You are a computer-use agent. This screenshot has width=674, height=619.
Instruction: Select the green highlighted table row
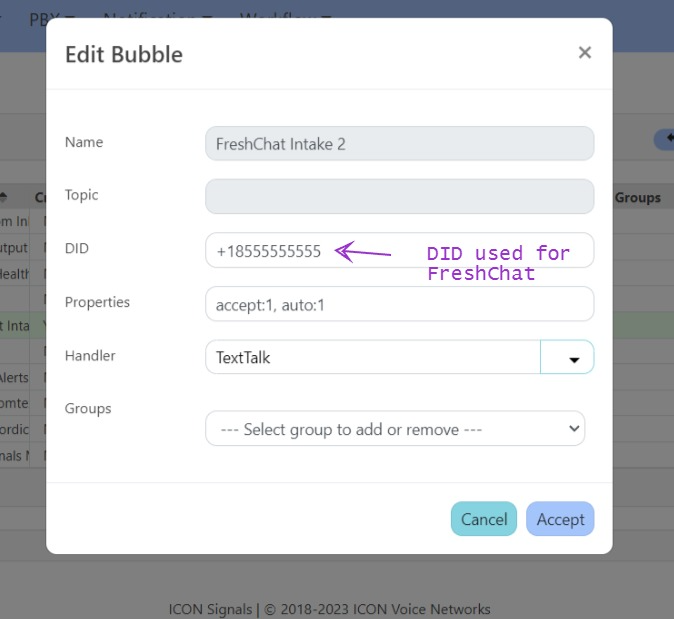(x=22, y=325)
